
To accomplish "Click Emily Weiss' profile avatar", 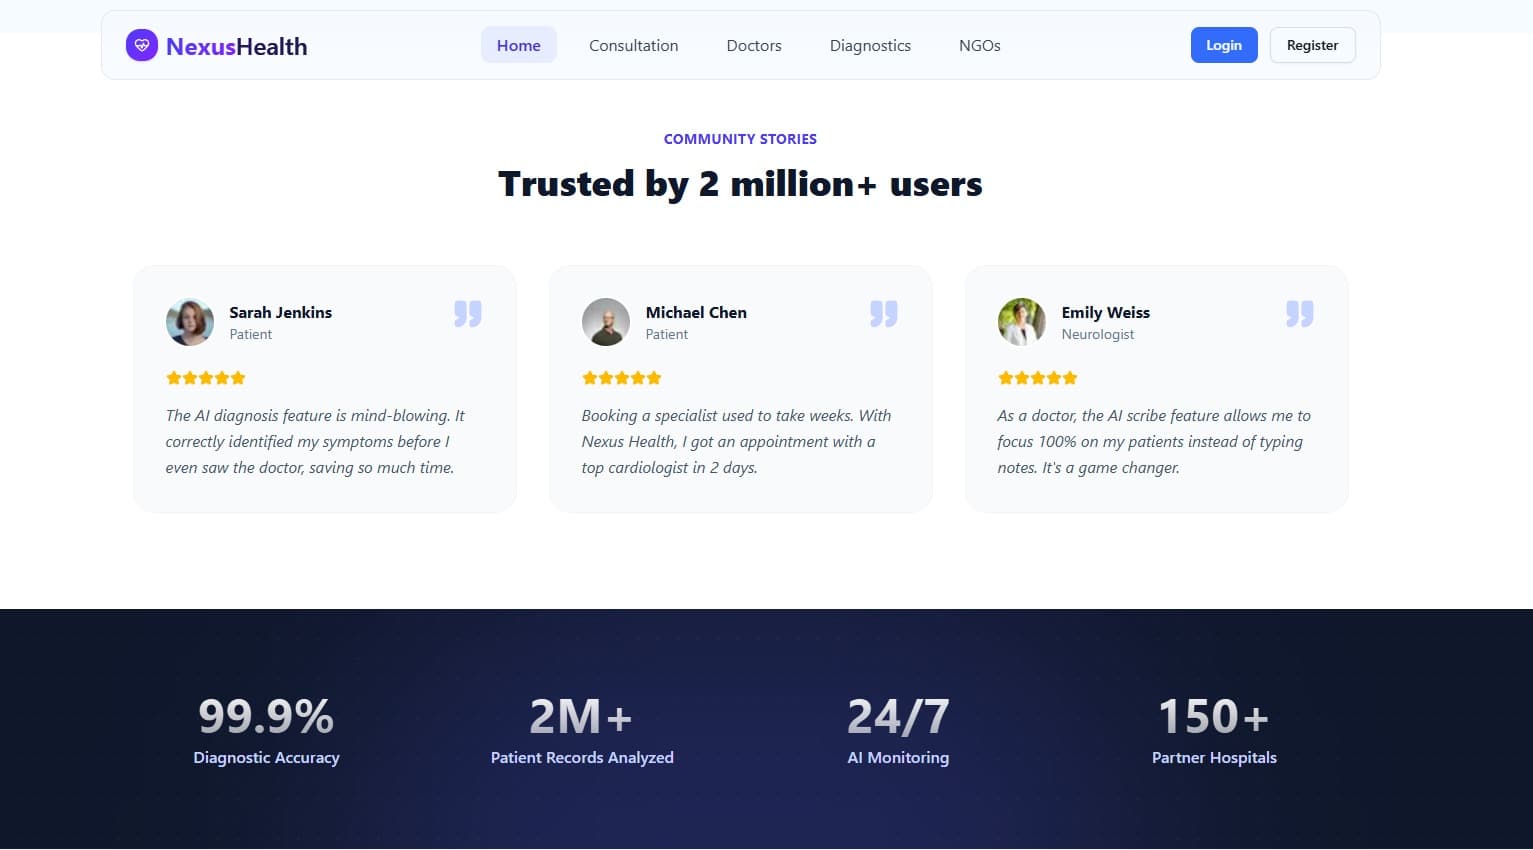I will 1022,322.
